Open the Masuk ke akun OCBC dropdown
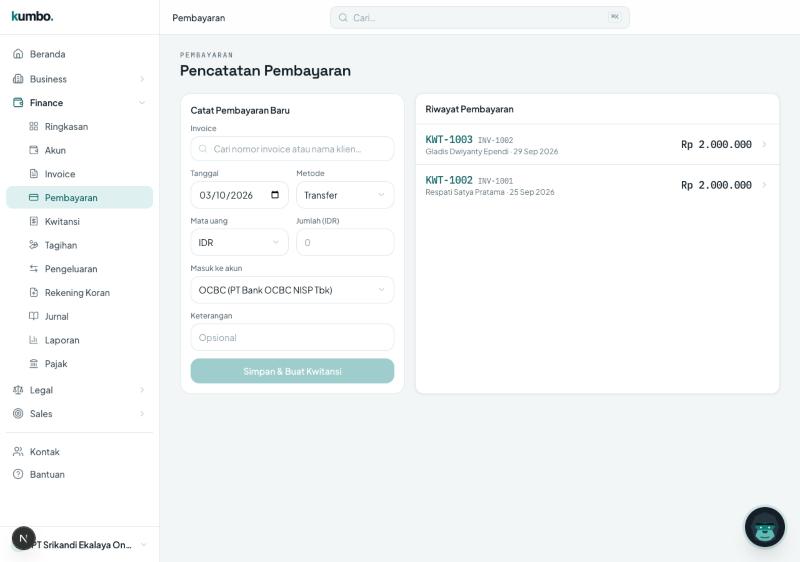Screen dimensions: 800x562 pyautogui.click(x=292, y=290)
